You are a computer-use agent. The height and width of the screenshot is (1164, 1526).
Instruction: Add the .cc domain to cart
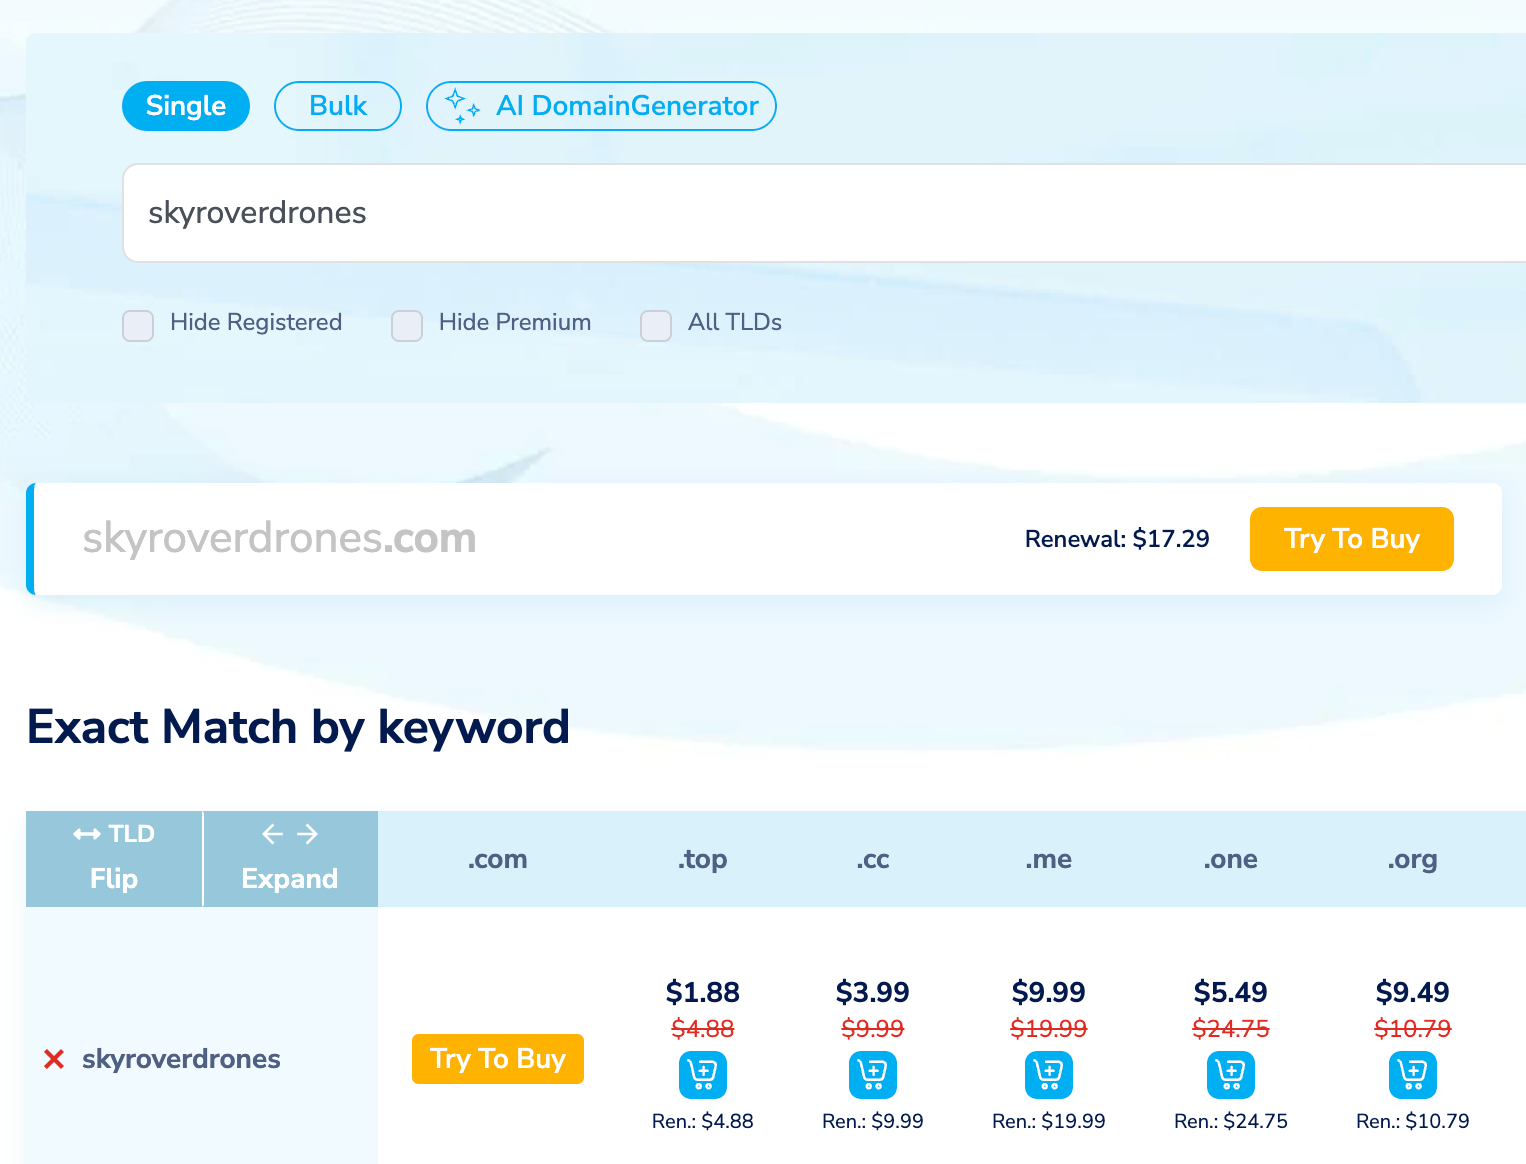873,1075
